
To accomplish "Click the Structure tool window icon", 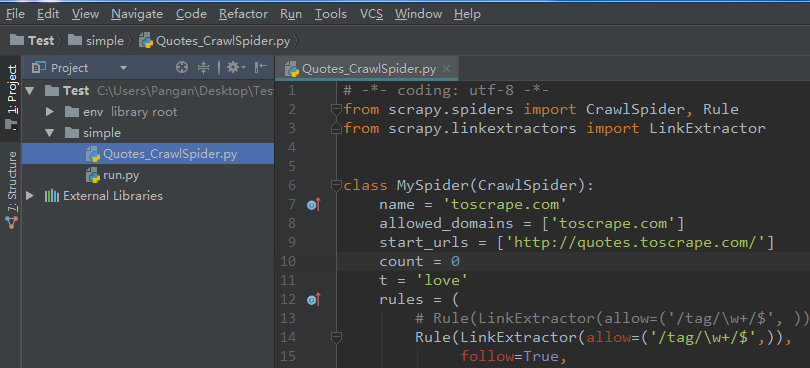I will pos(11,222).
